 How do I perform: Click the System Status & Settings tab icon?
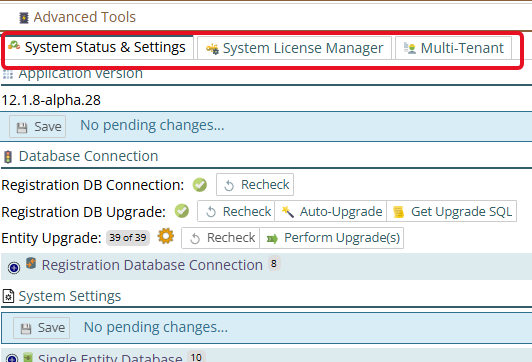point(14,46)
